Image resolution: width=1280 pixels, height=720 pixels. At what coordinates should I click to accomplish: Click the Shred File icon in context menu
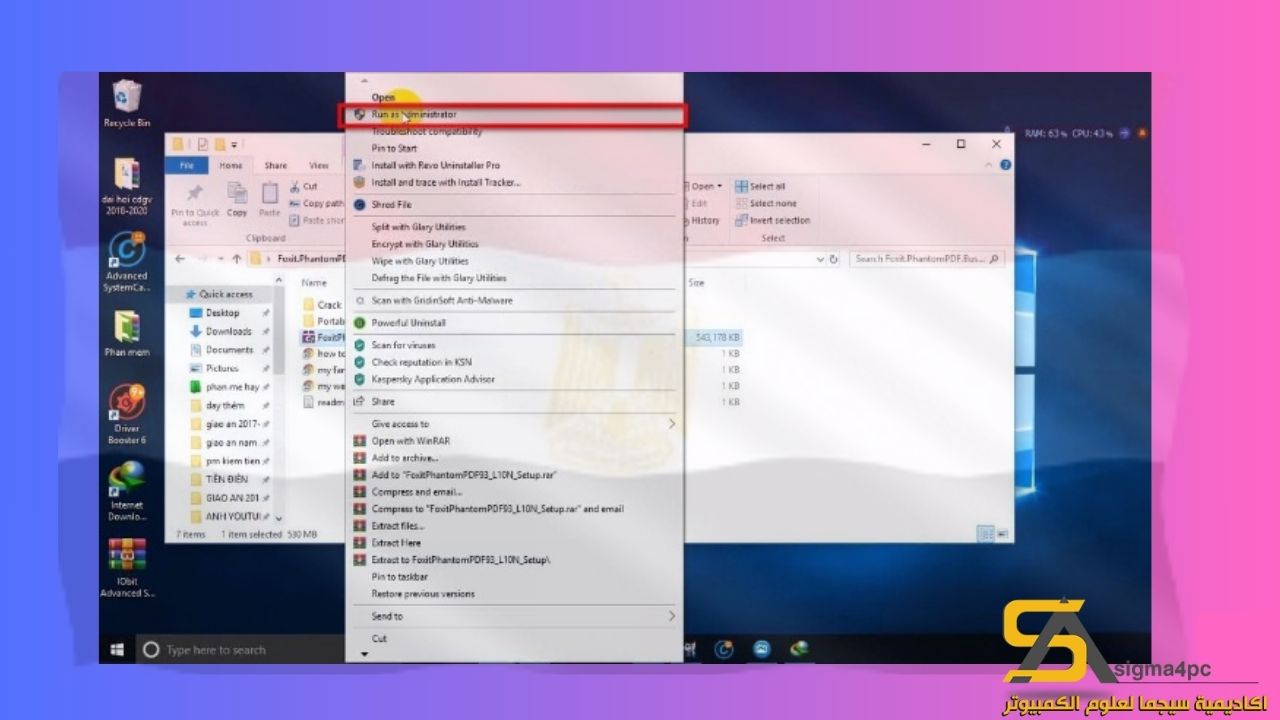click(x=359, y=204)
